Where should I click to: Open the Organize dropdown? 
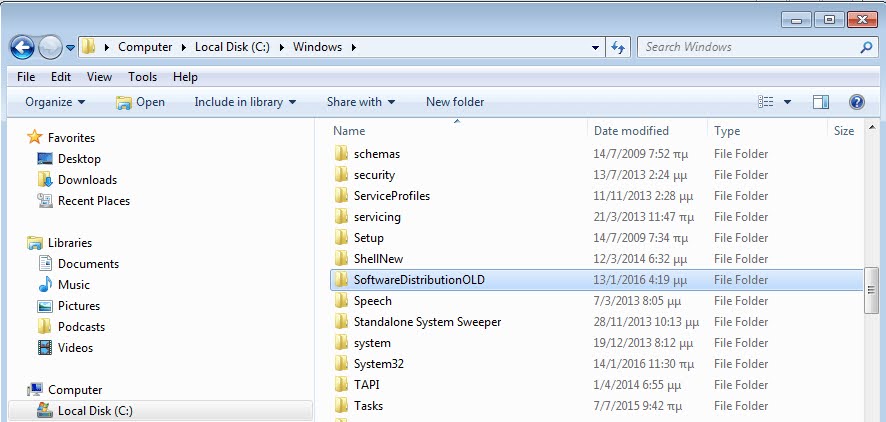pyautogui.click(x=55, y=102)
